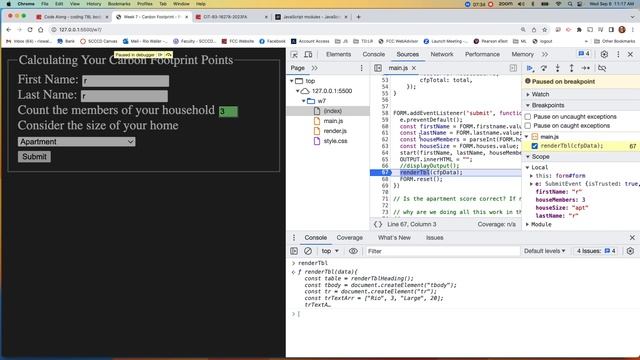Open console context 'top' dropdown
Screen dimensions: 640x360
pyautogui.click(x=330, y=251)
